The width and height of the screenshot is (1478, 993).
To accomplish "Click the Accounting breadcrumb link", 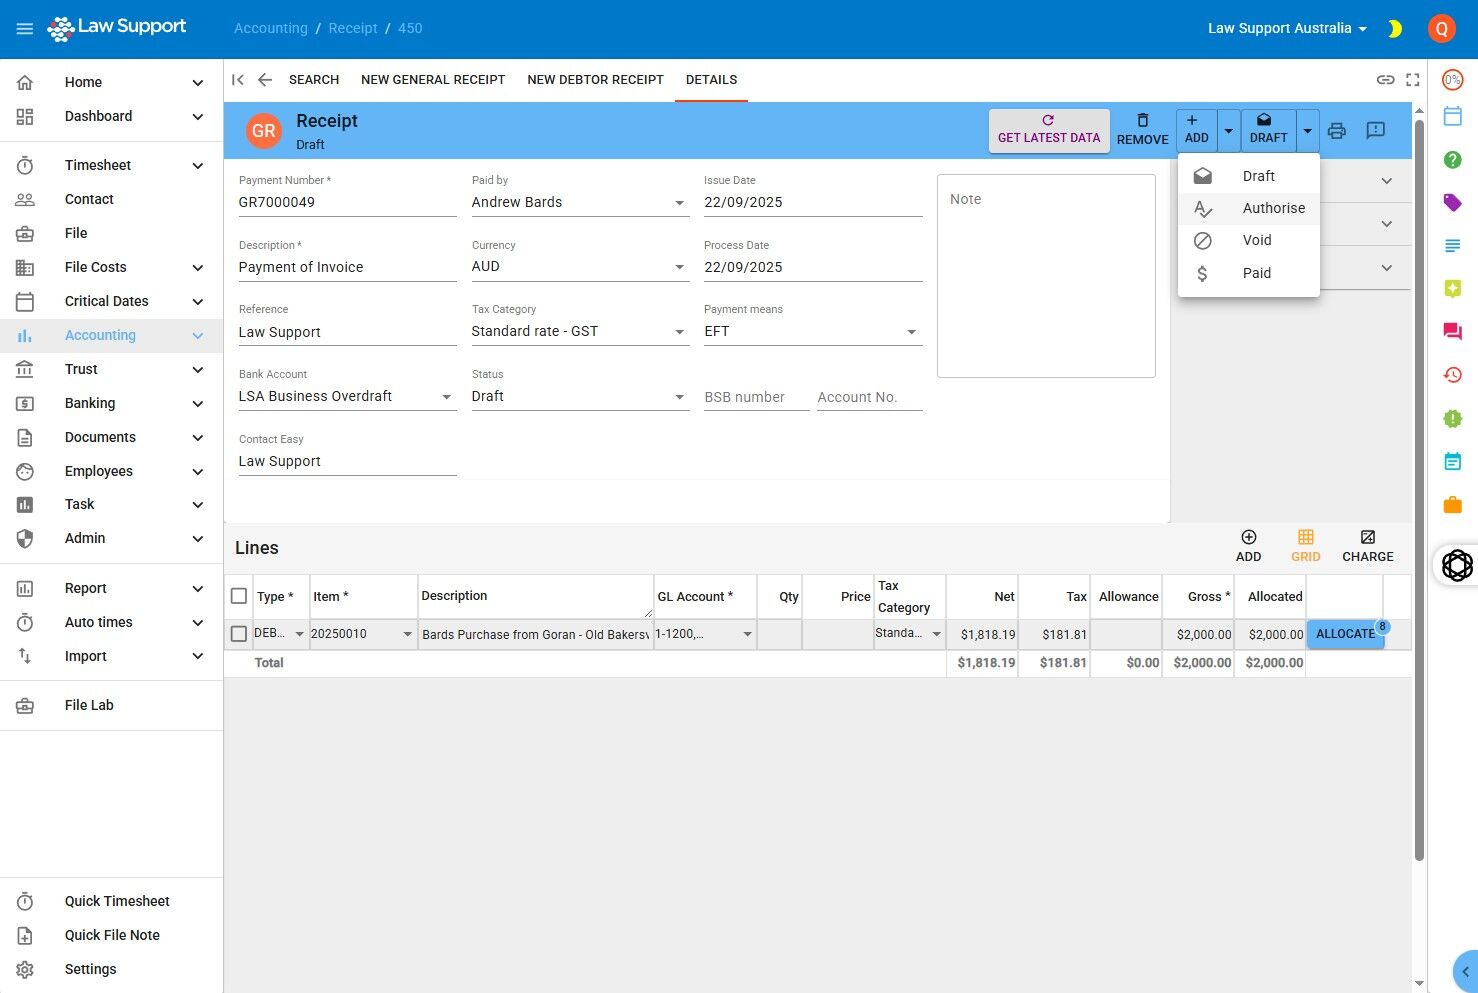I will tap(270, 29).
